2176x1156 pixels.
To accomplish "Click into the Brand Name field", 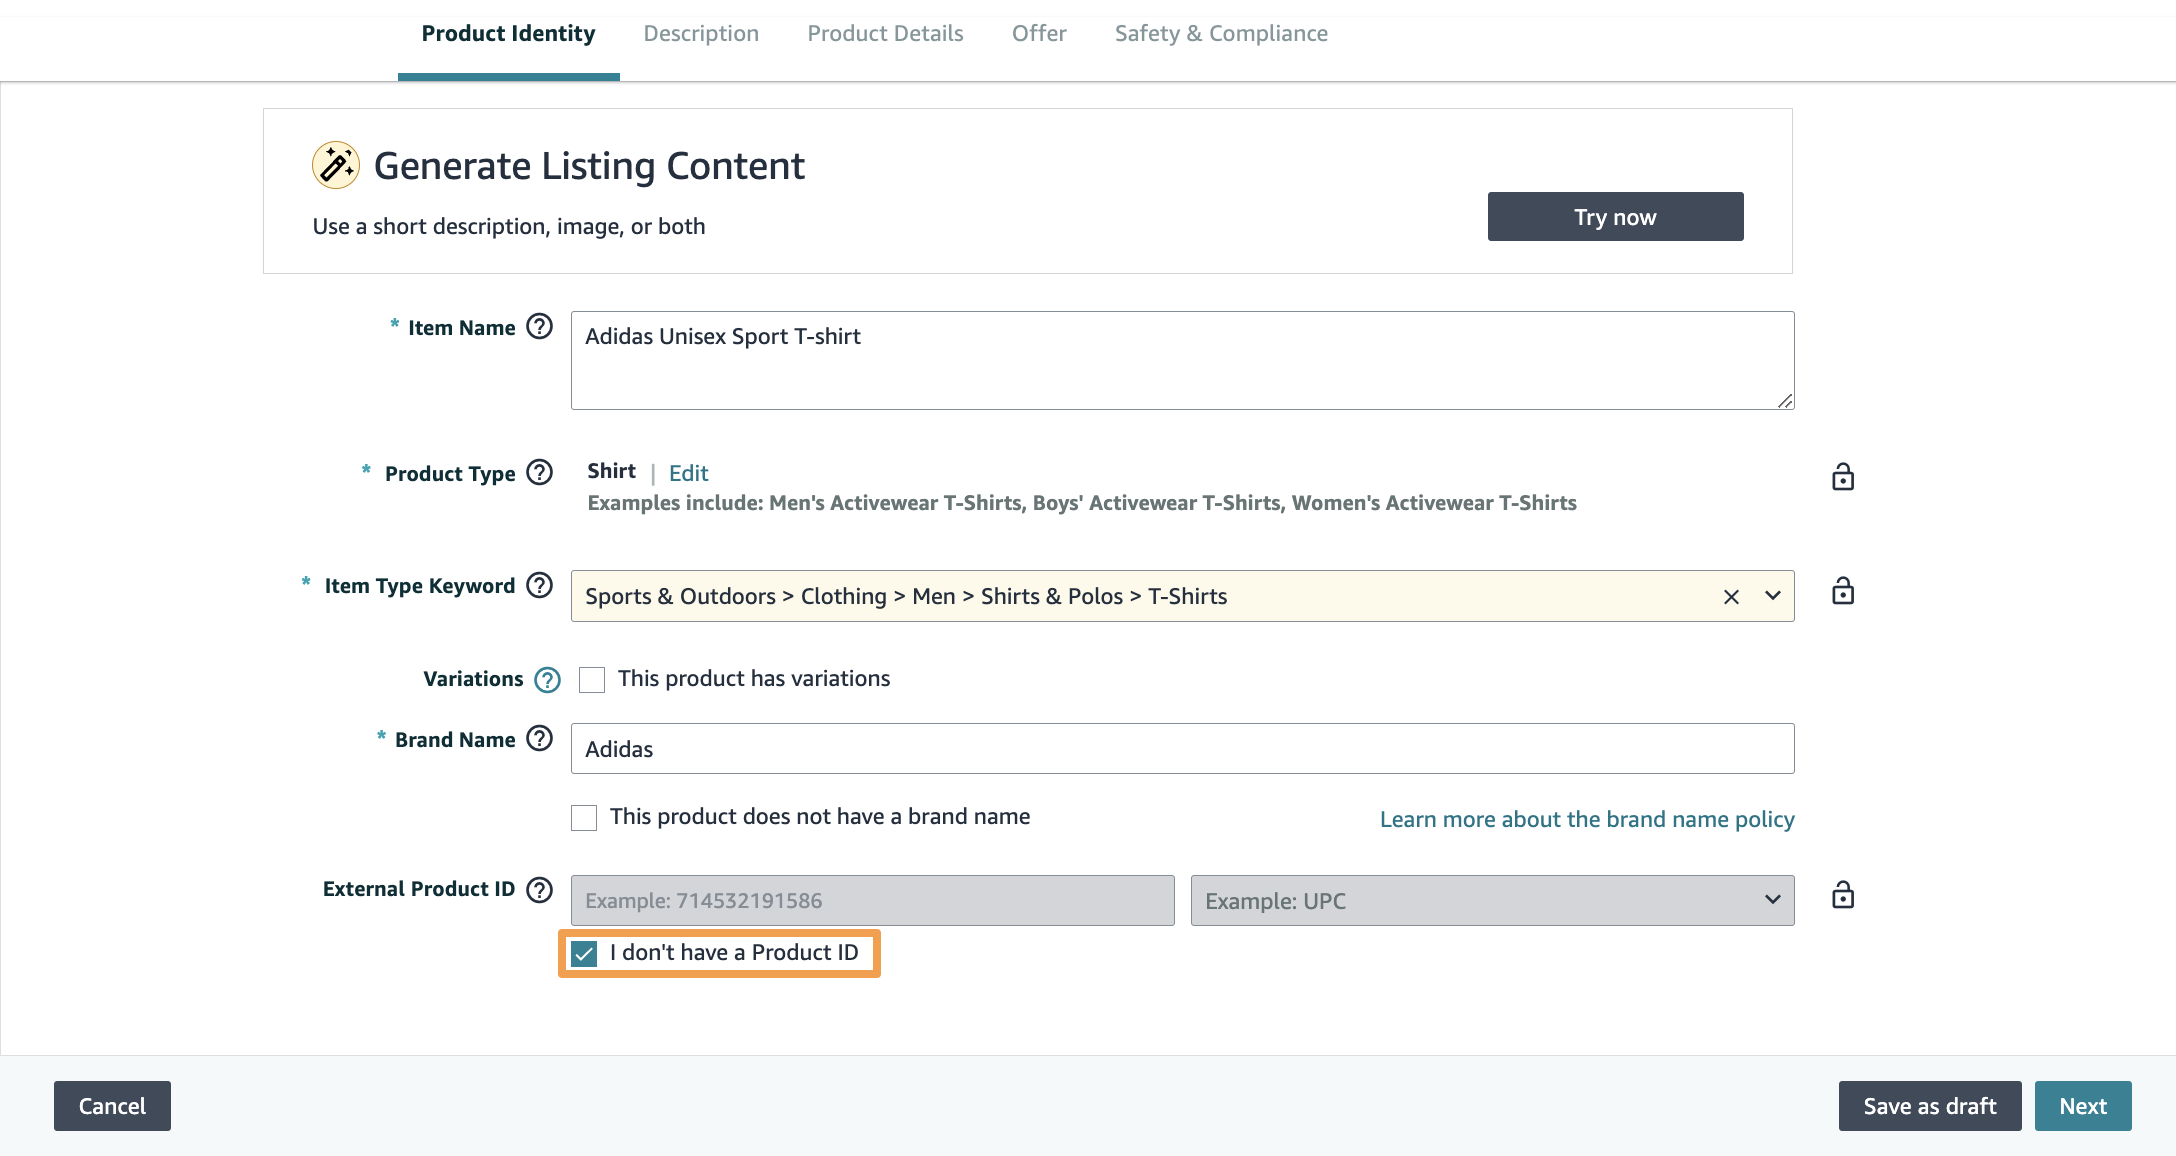I will pos(1181,749).
